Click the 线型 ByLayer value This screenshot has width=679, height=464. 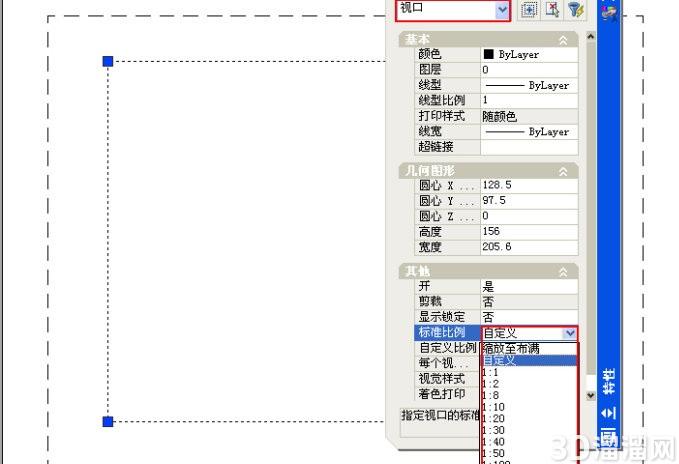(x=529, y=85)
